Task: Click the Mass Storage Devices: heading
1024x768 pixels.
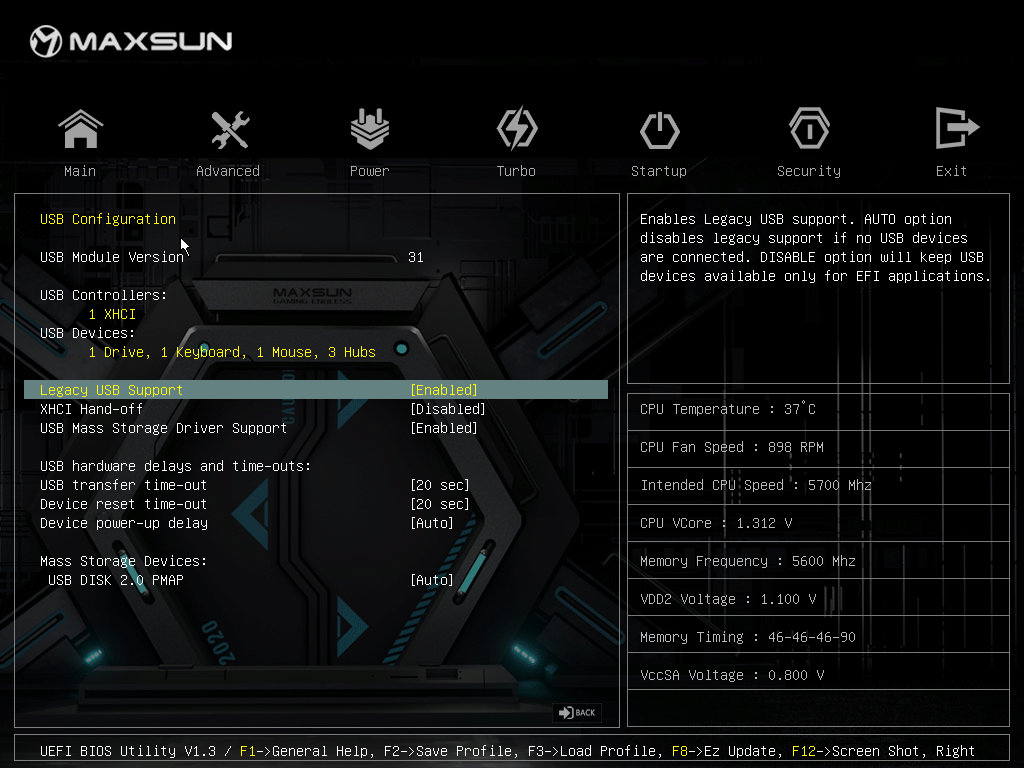Action: 123,561
